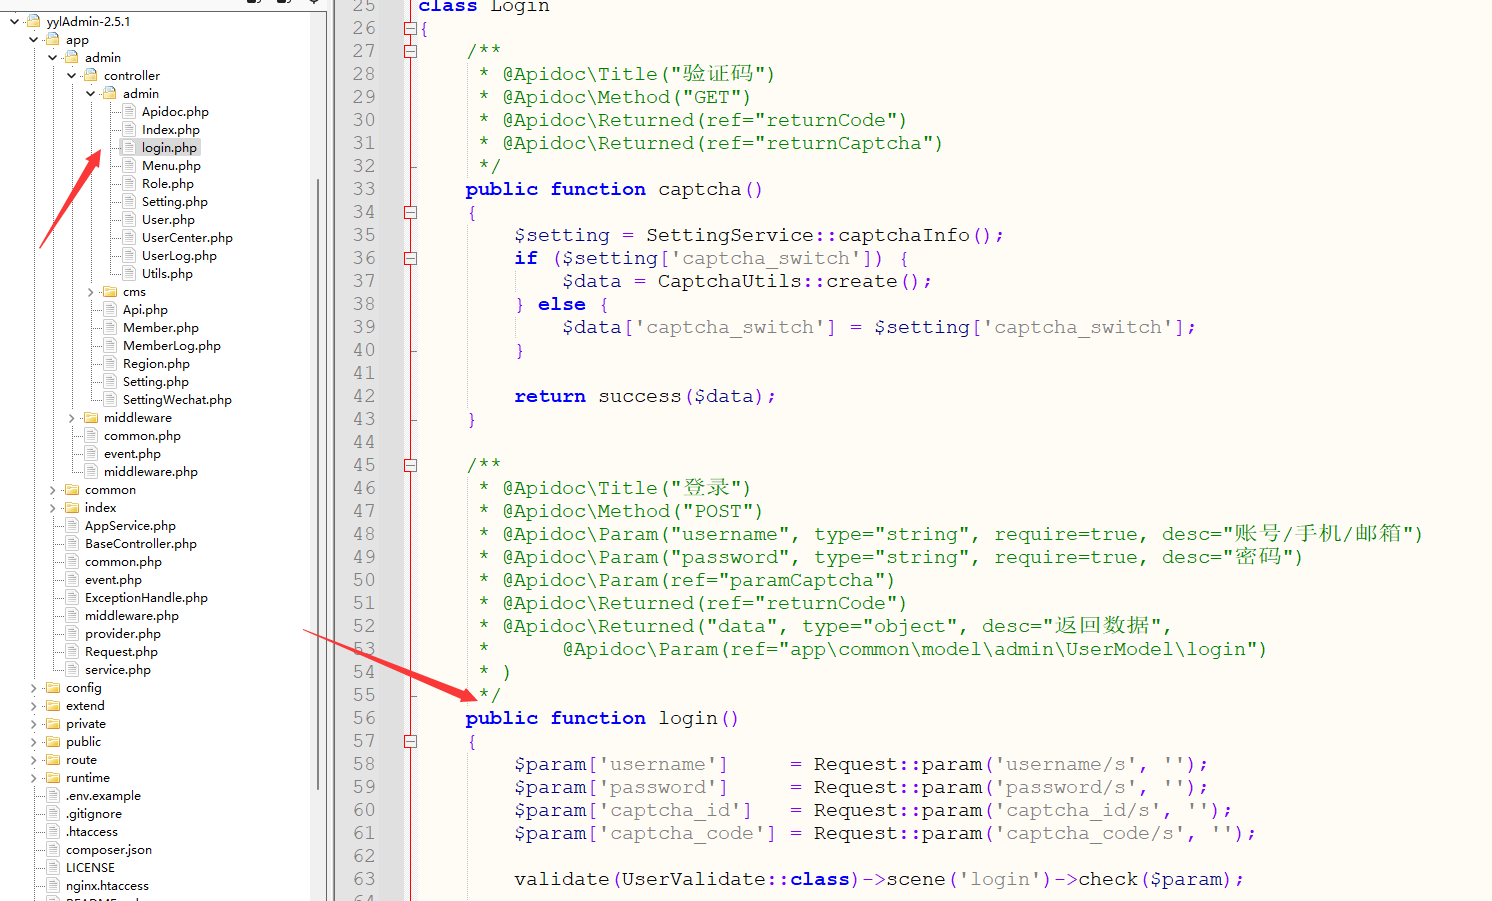Open Apidoc.php file

[175, 111]
